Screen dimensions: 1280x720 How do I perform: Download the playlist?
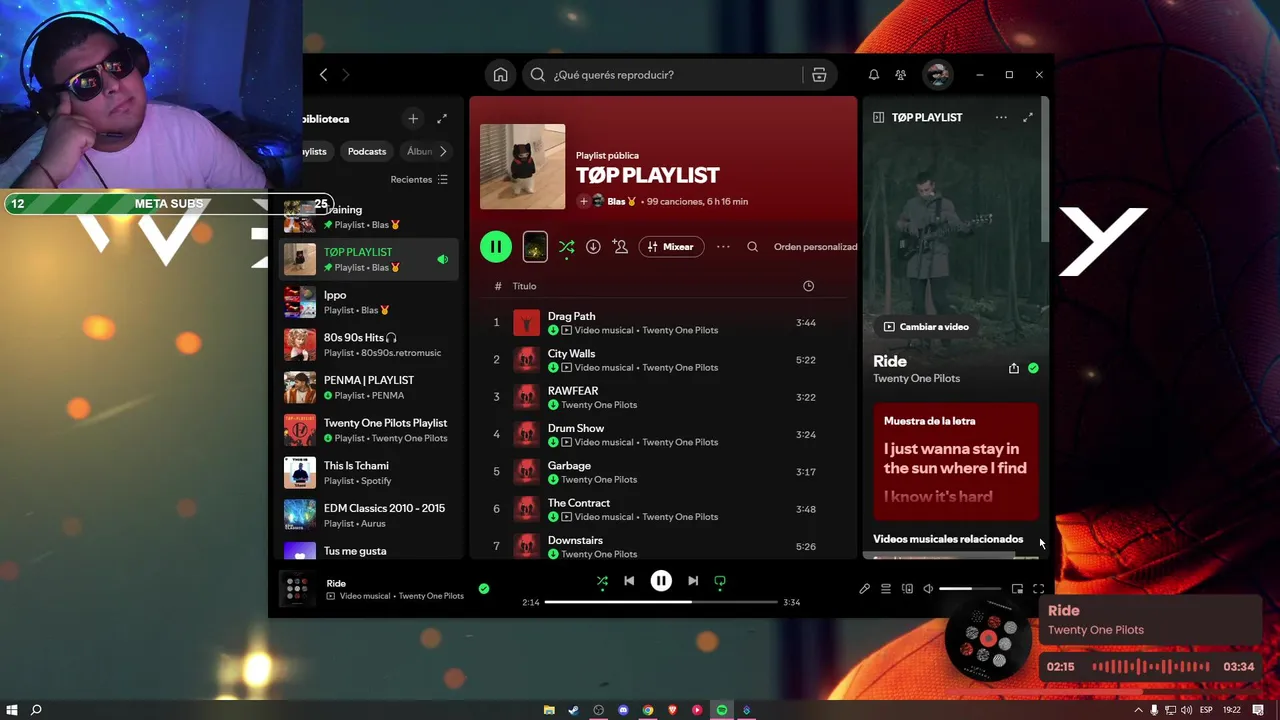593,247
